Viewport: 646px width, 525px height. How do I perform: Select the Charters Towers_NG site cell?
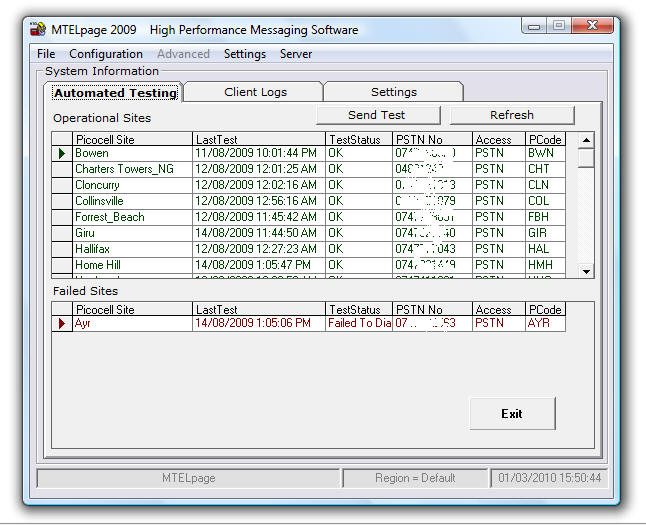pyautogui.click(x=132, y=169)
